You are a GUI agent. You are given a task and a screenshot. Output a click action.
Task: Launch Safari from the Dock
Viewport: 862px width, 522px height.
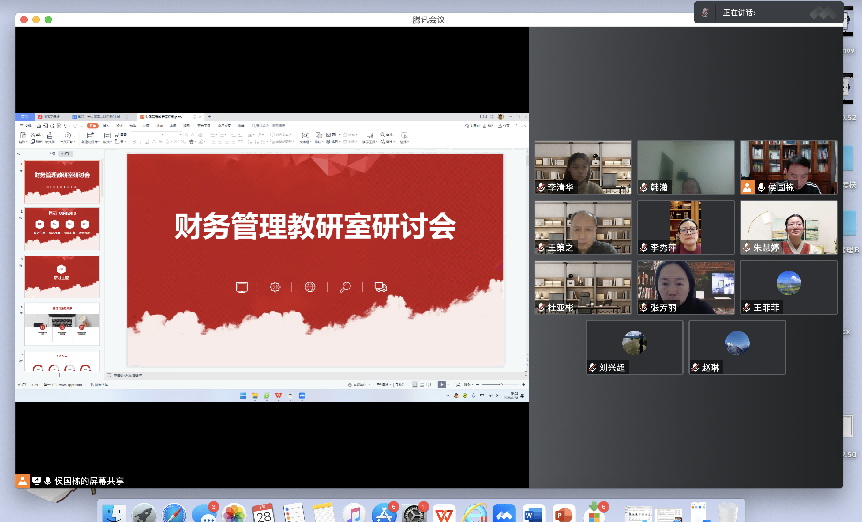174,513
